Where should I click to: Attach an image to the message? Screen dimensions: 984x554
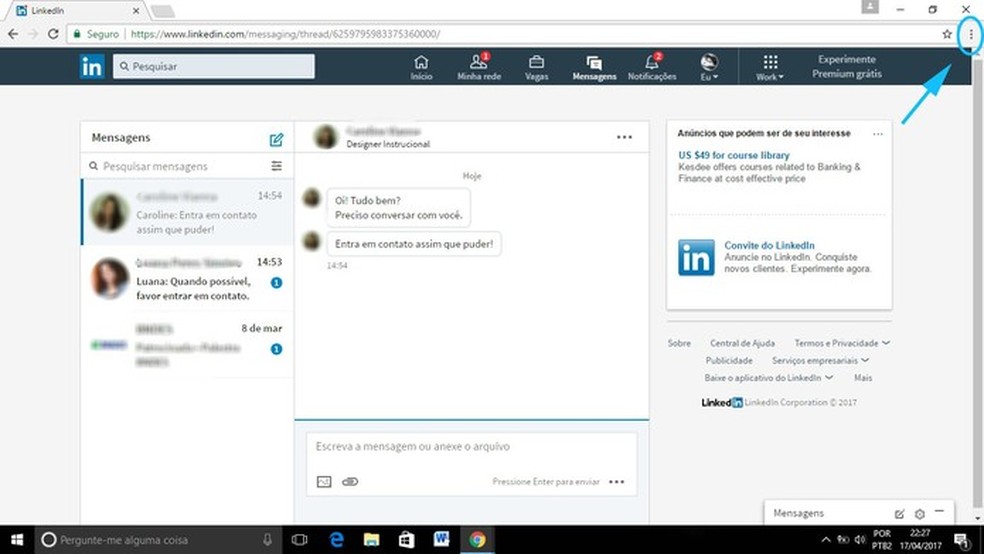(x=324, y=482)
